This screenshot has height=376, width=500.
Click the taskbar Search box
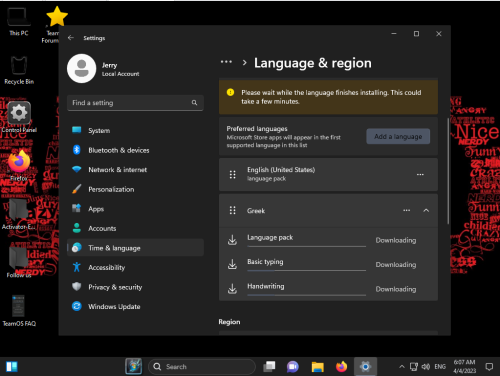coord(202,367)
